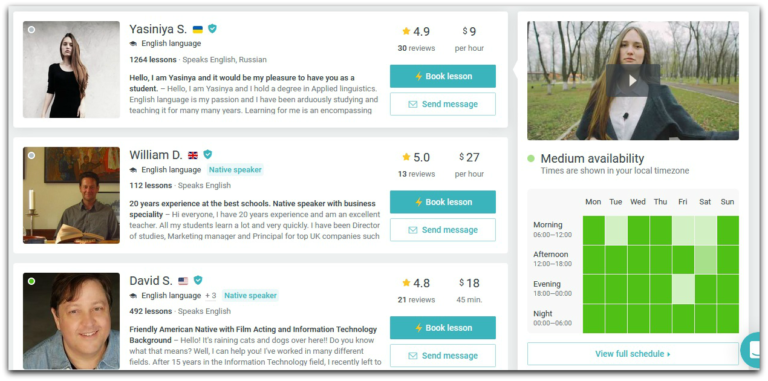Expand View full schedule link
Viewport: 768px width, 381px height.
pos(632,354)
